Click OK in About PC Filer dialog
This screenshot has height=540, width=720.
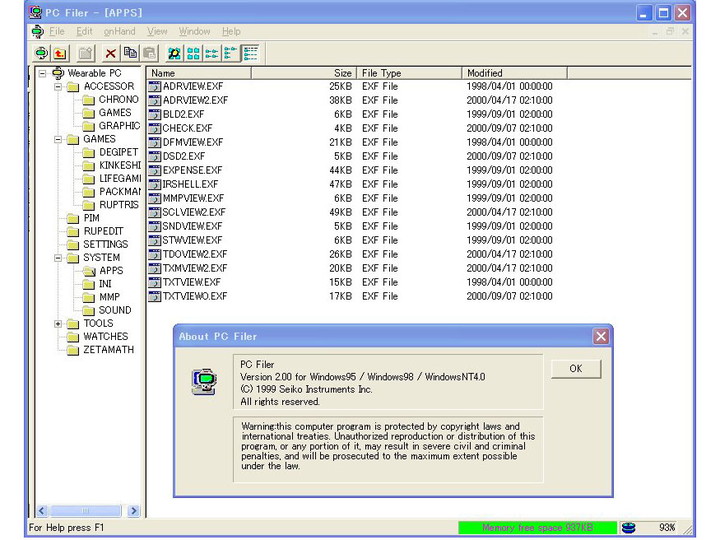576,369
